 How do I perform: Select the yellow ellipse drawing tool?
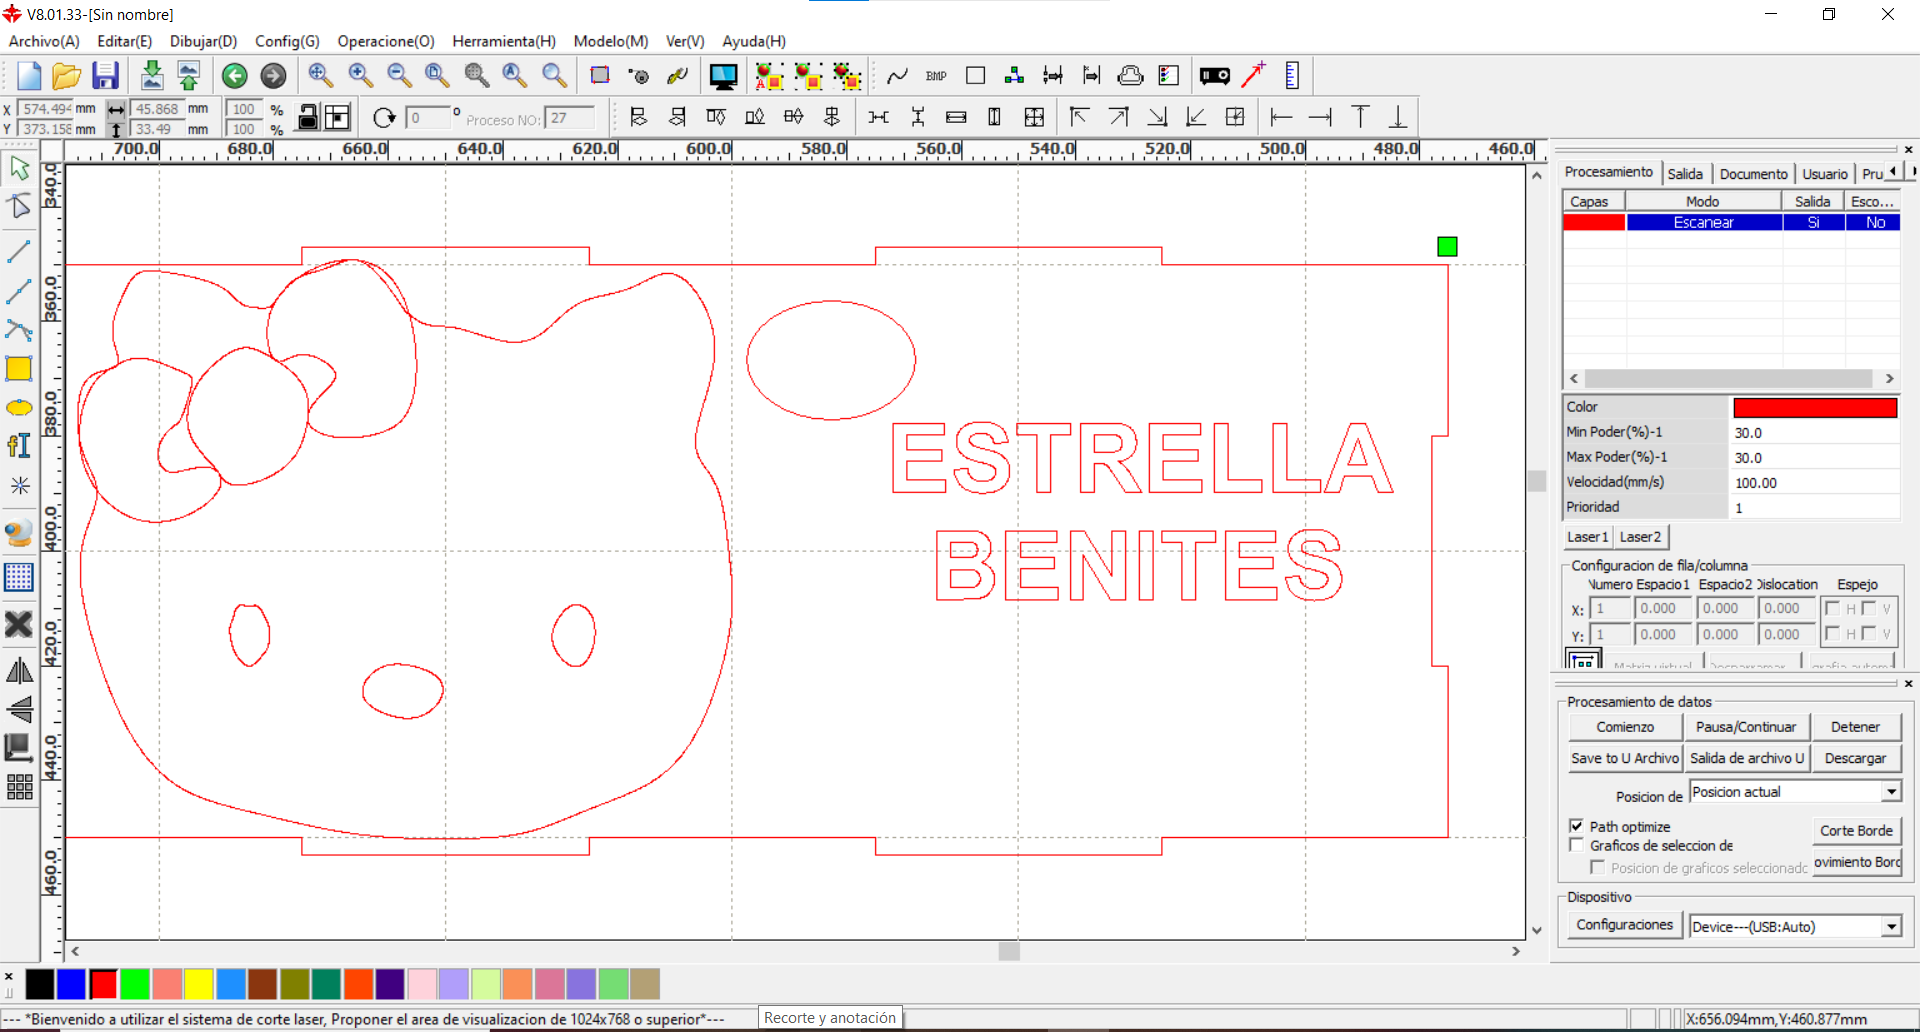point(19,408)
